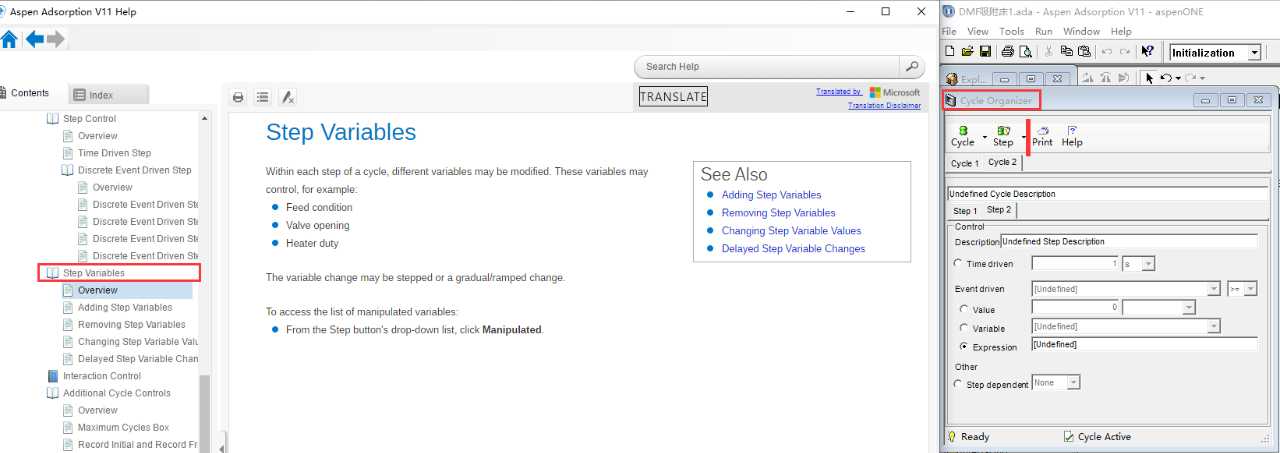Select the Expression radio button
Image resolution: width=1280 pixels, height=453 pixels.
964,347
